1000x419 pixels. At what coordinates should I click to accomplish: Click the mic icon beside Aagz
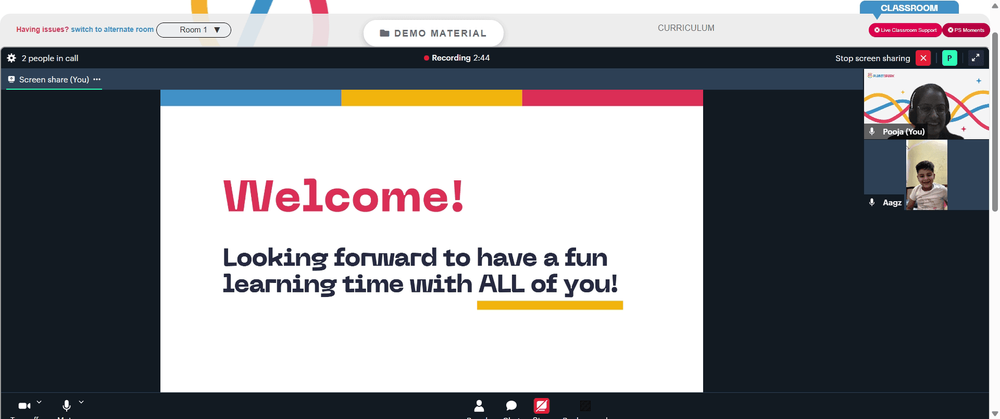coord(872,202)
